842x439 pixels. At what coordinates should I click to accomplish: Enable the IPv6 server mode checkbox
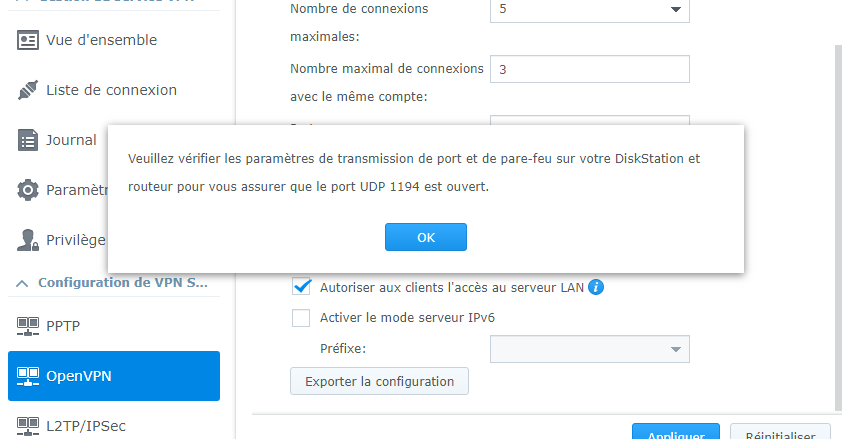301,318
